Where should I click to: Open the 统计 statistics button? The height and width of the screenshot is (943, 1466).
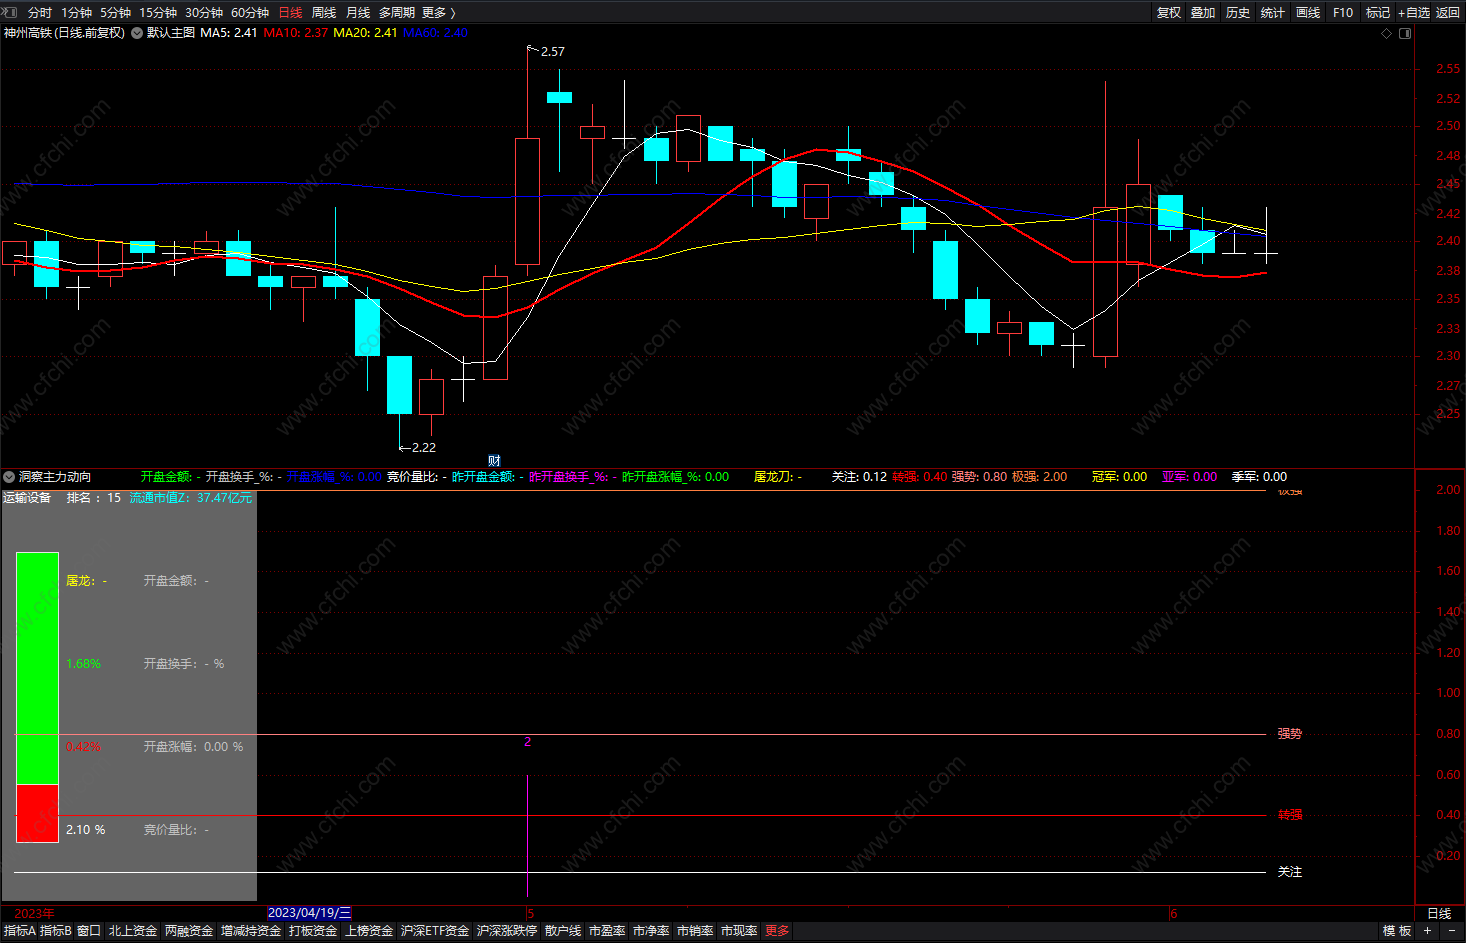1273,12
